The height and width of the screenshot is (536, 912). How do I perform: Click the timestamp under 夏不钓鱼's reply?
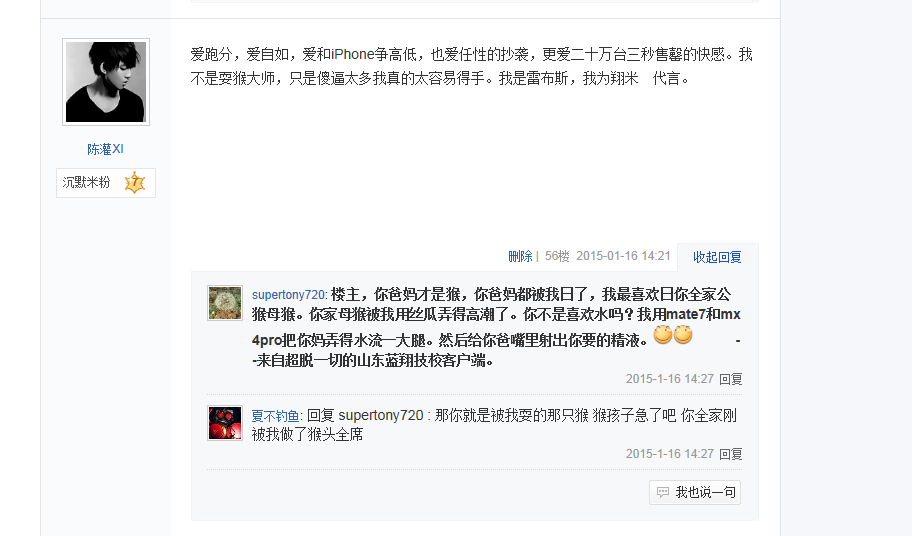tap(669, 454)
